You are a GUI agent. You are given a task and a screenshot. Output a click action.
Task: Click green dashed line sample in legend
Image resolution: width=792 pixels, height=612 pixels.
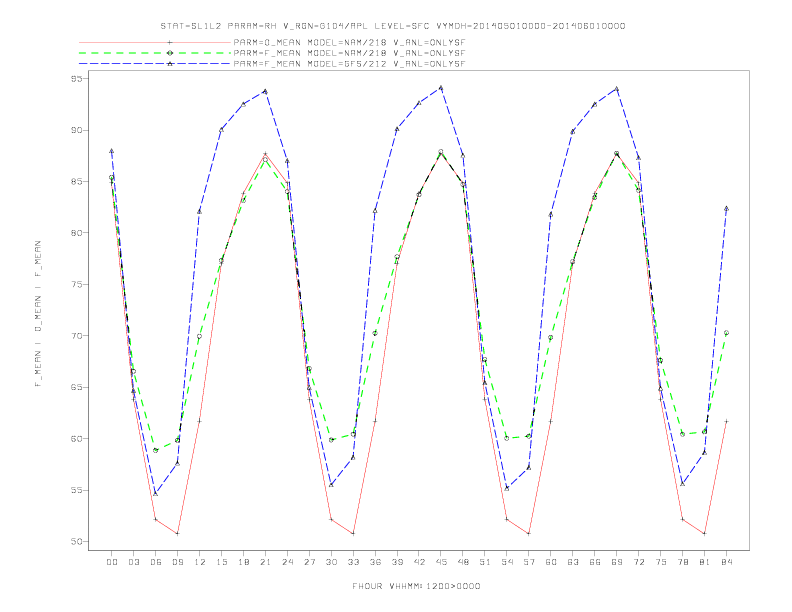[x=155, y=53]
